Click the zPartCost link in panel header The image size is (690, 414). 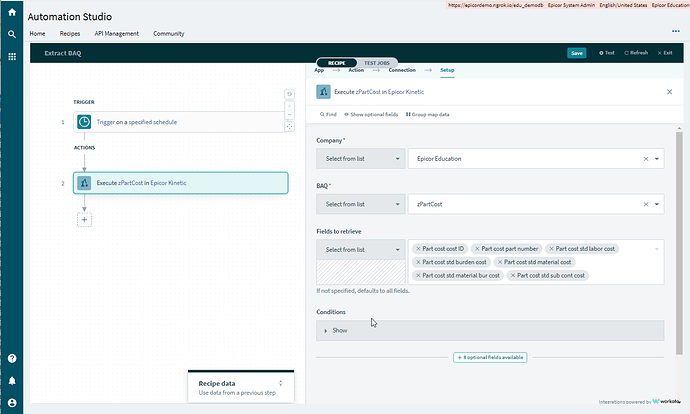point(368,92)
